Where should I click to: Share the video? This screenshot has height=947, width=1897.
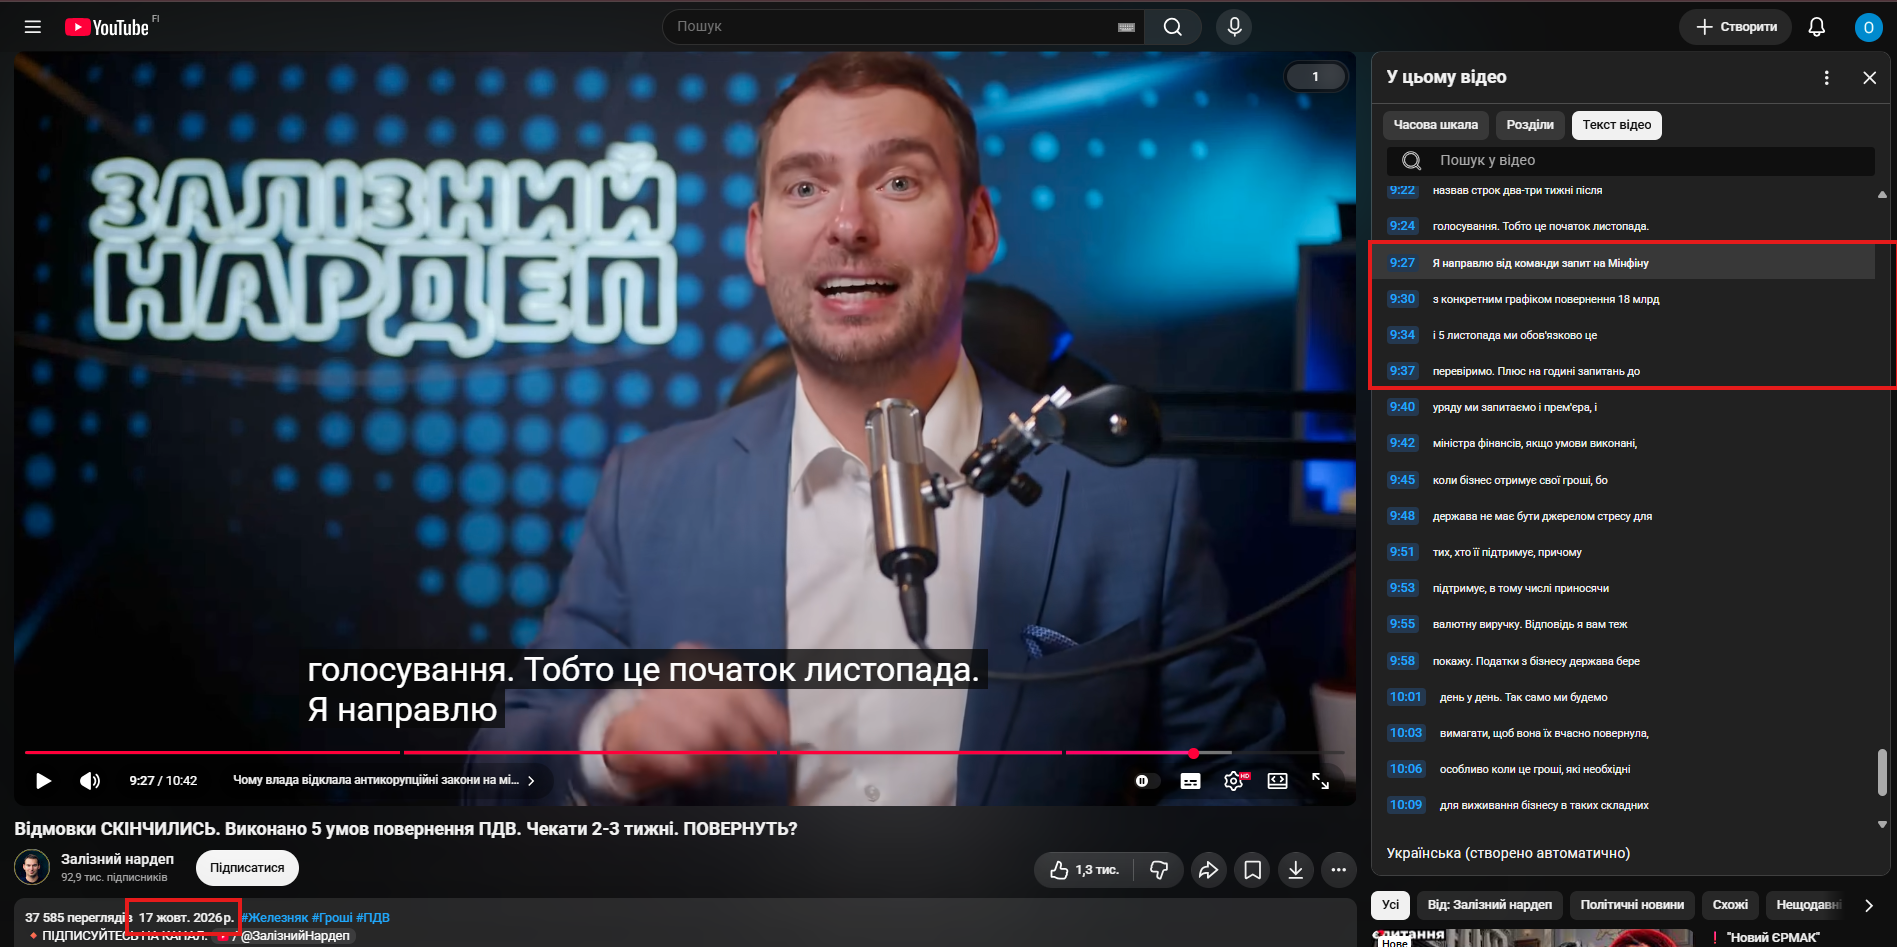(1208, 870)
